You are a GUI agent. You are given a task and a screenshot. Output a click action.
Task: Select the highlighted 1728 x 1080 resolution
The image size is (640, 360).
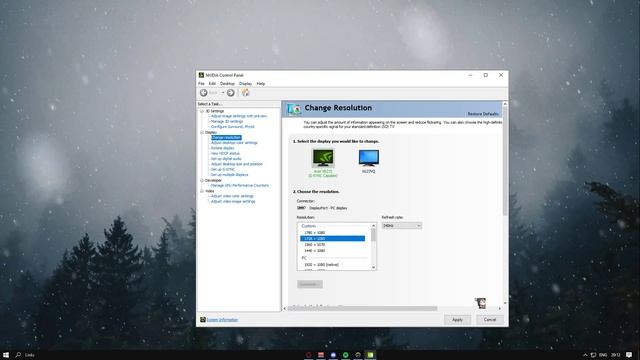(x=333, y=238)
